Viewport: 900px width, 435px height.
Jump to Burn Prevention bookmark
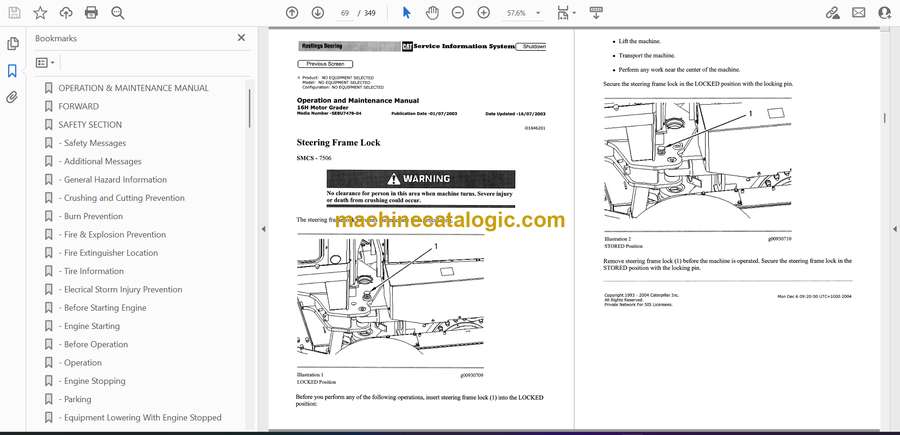[91, 216]
